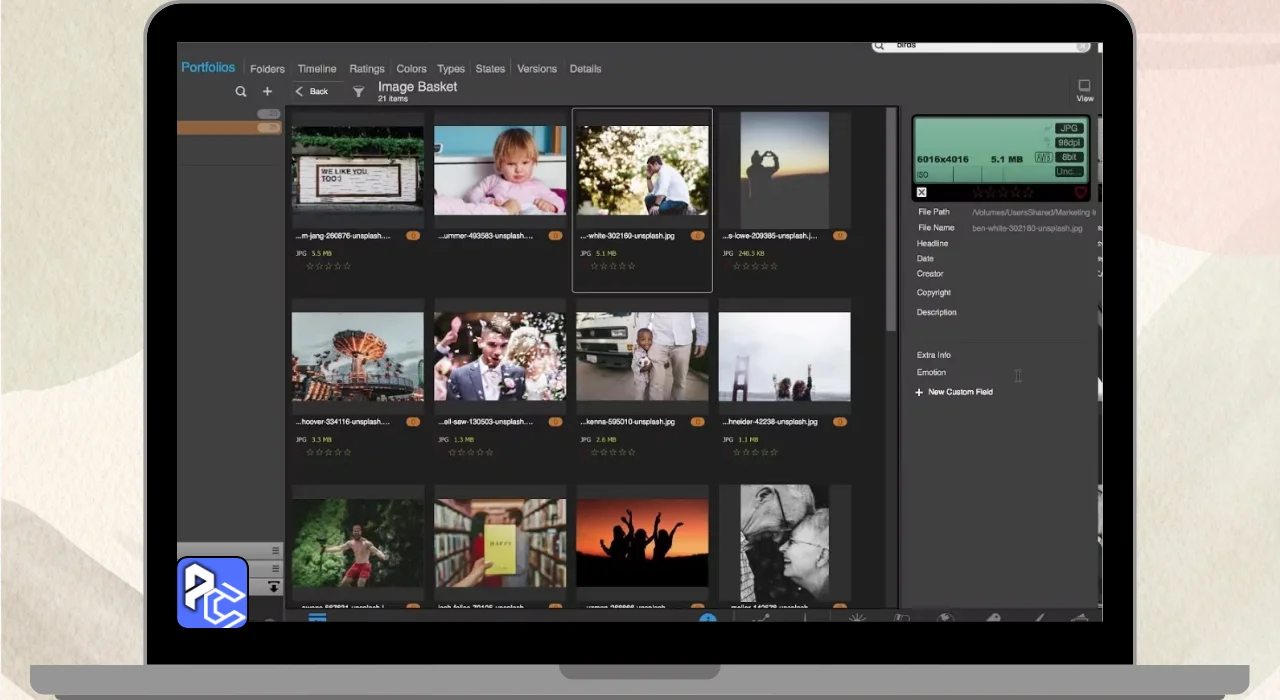
Task: Select the Golden Gate bridge thumbnail
Action: (784, 357)
